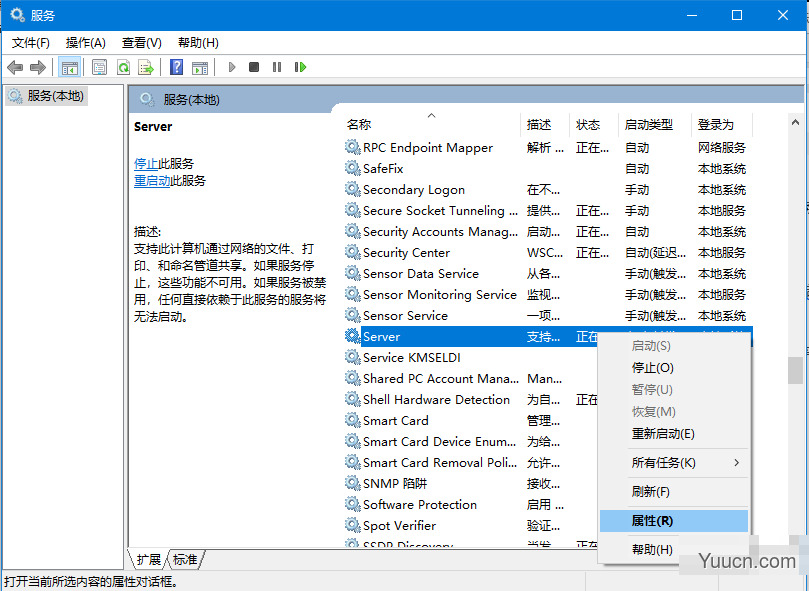Choose 停止(O) in the context menu

coord(674,368)
